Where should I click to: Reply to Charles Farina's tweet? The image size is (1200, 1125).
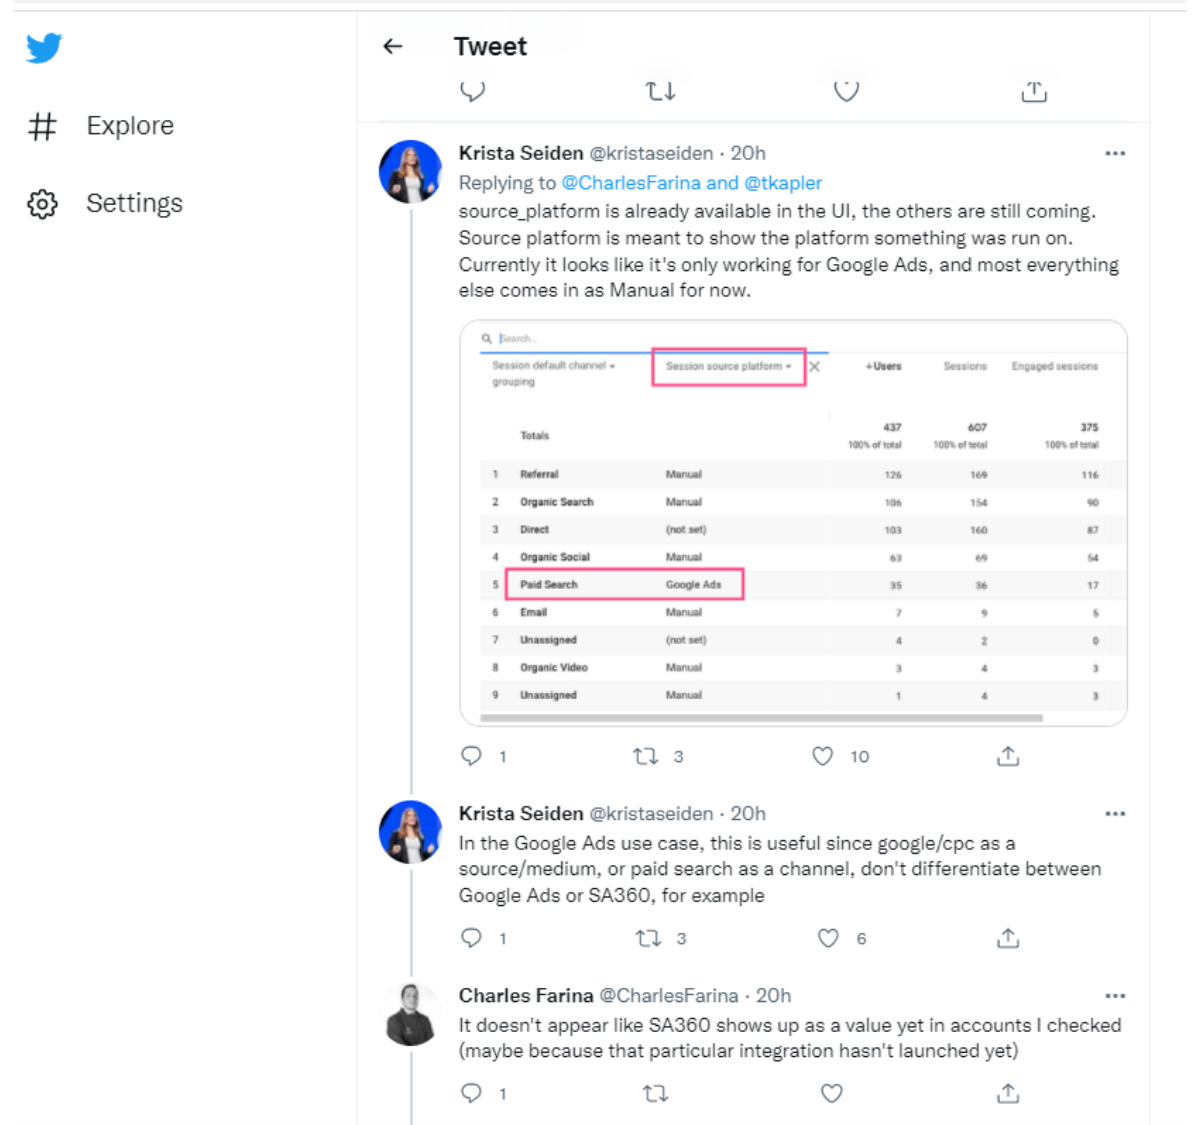(471, 1094)
